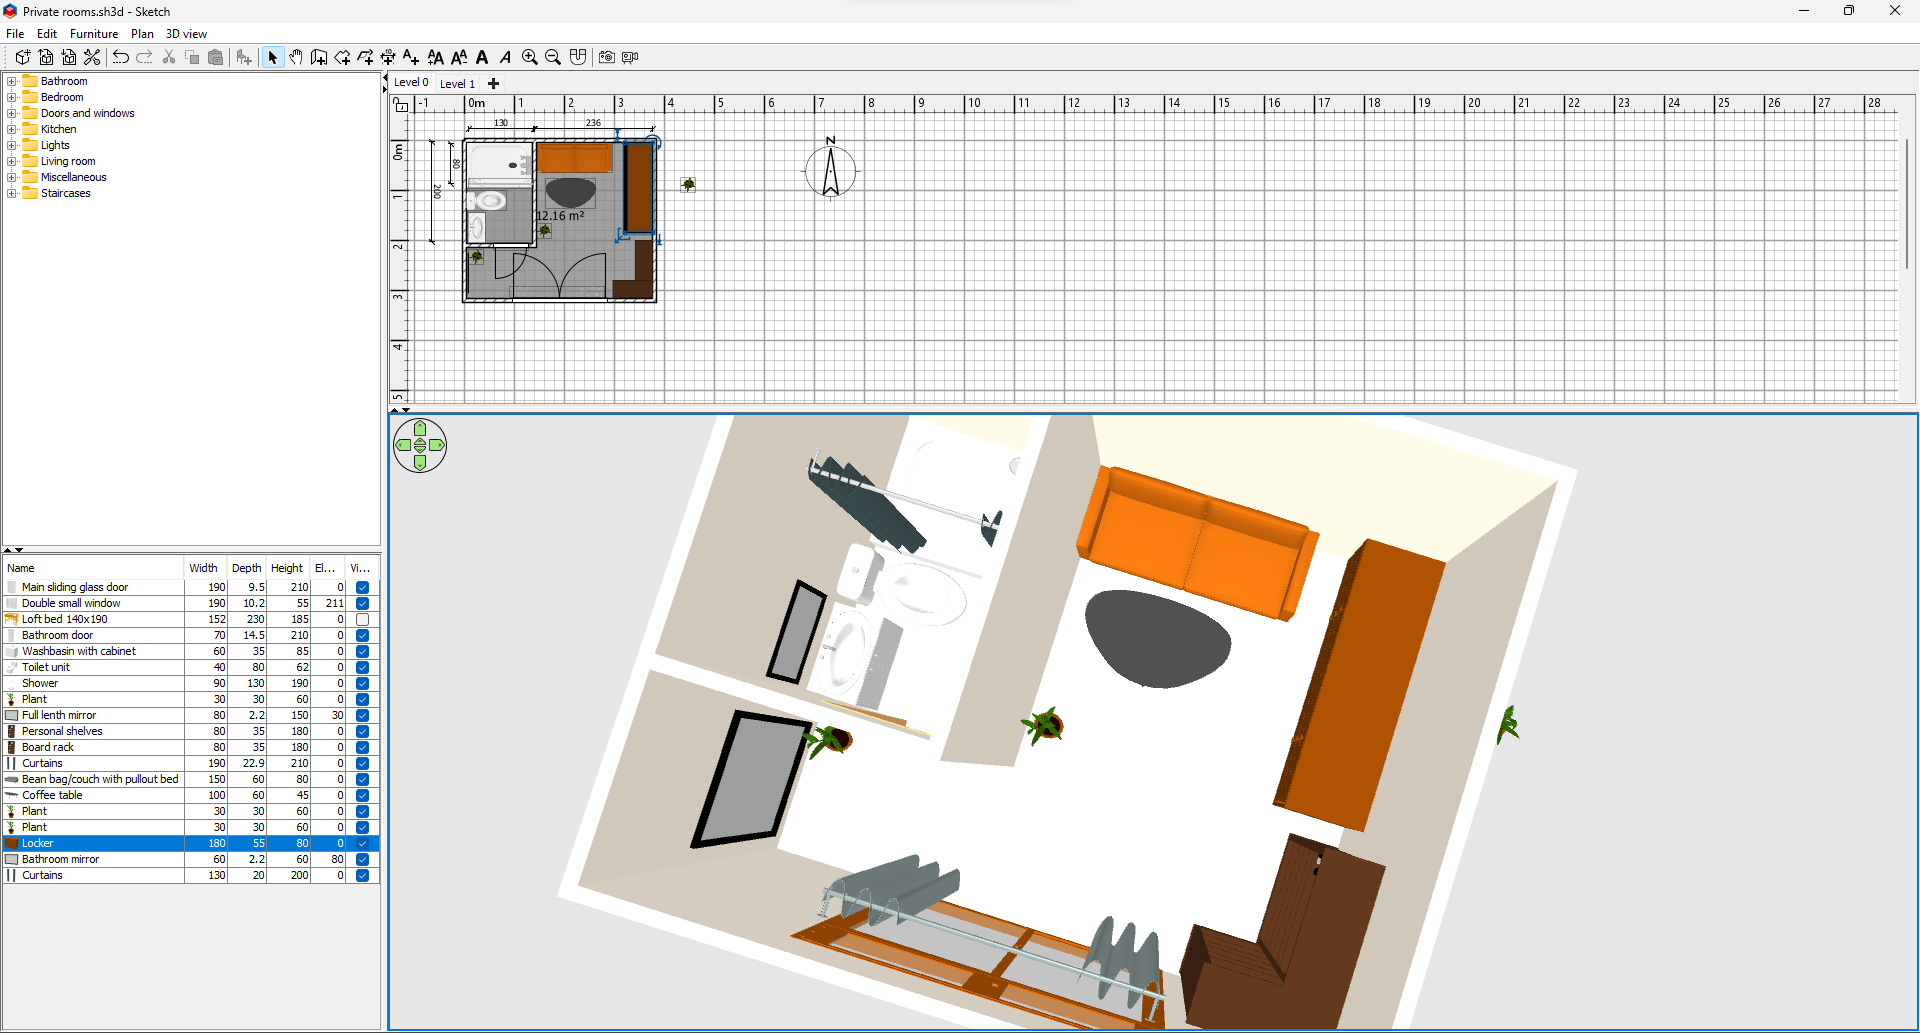Sort furniture by the Name column header
The height and width of the screenshot is (1033, 1920).
[x=93, y=567]
